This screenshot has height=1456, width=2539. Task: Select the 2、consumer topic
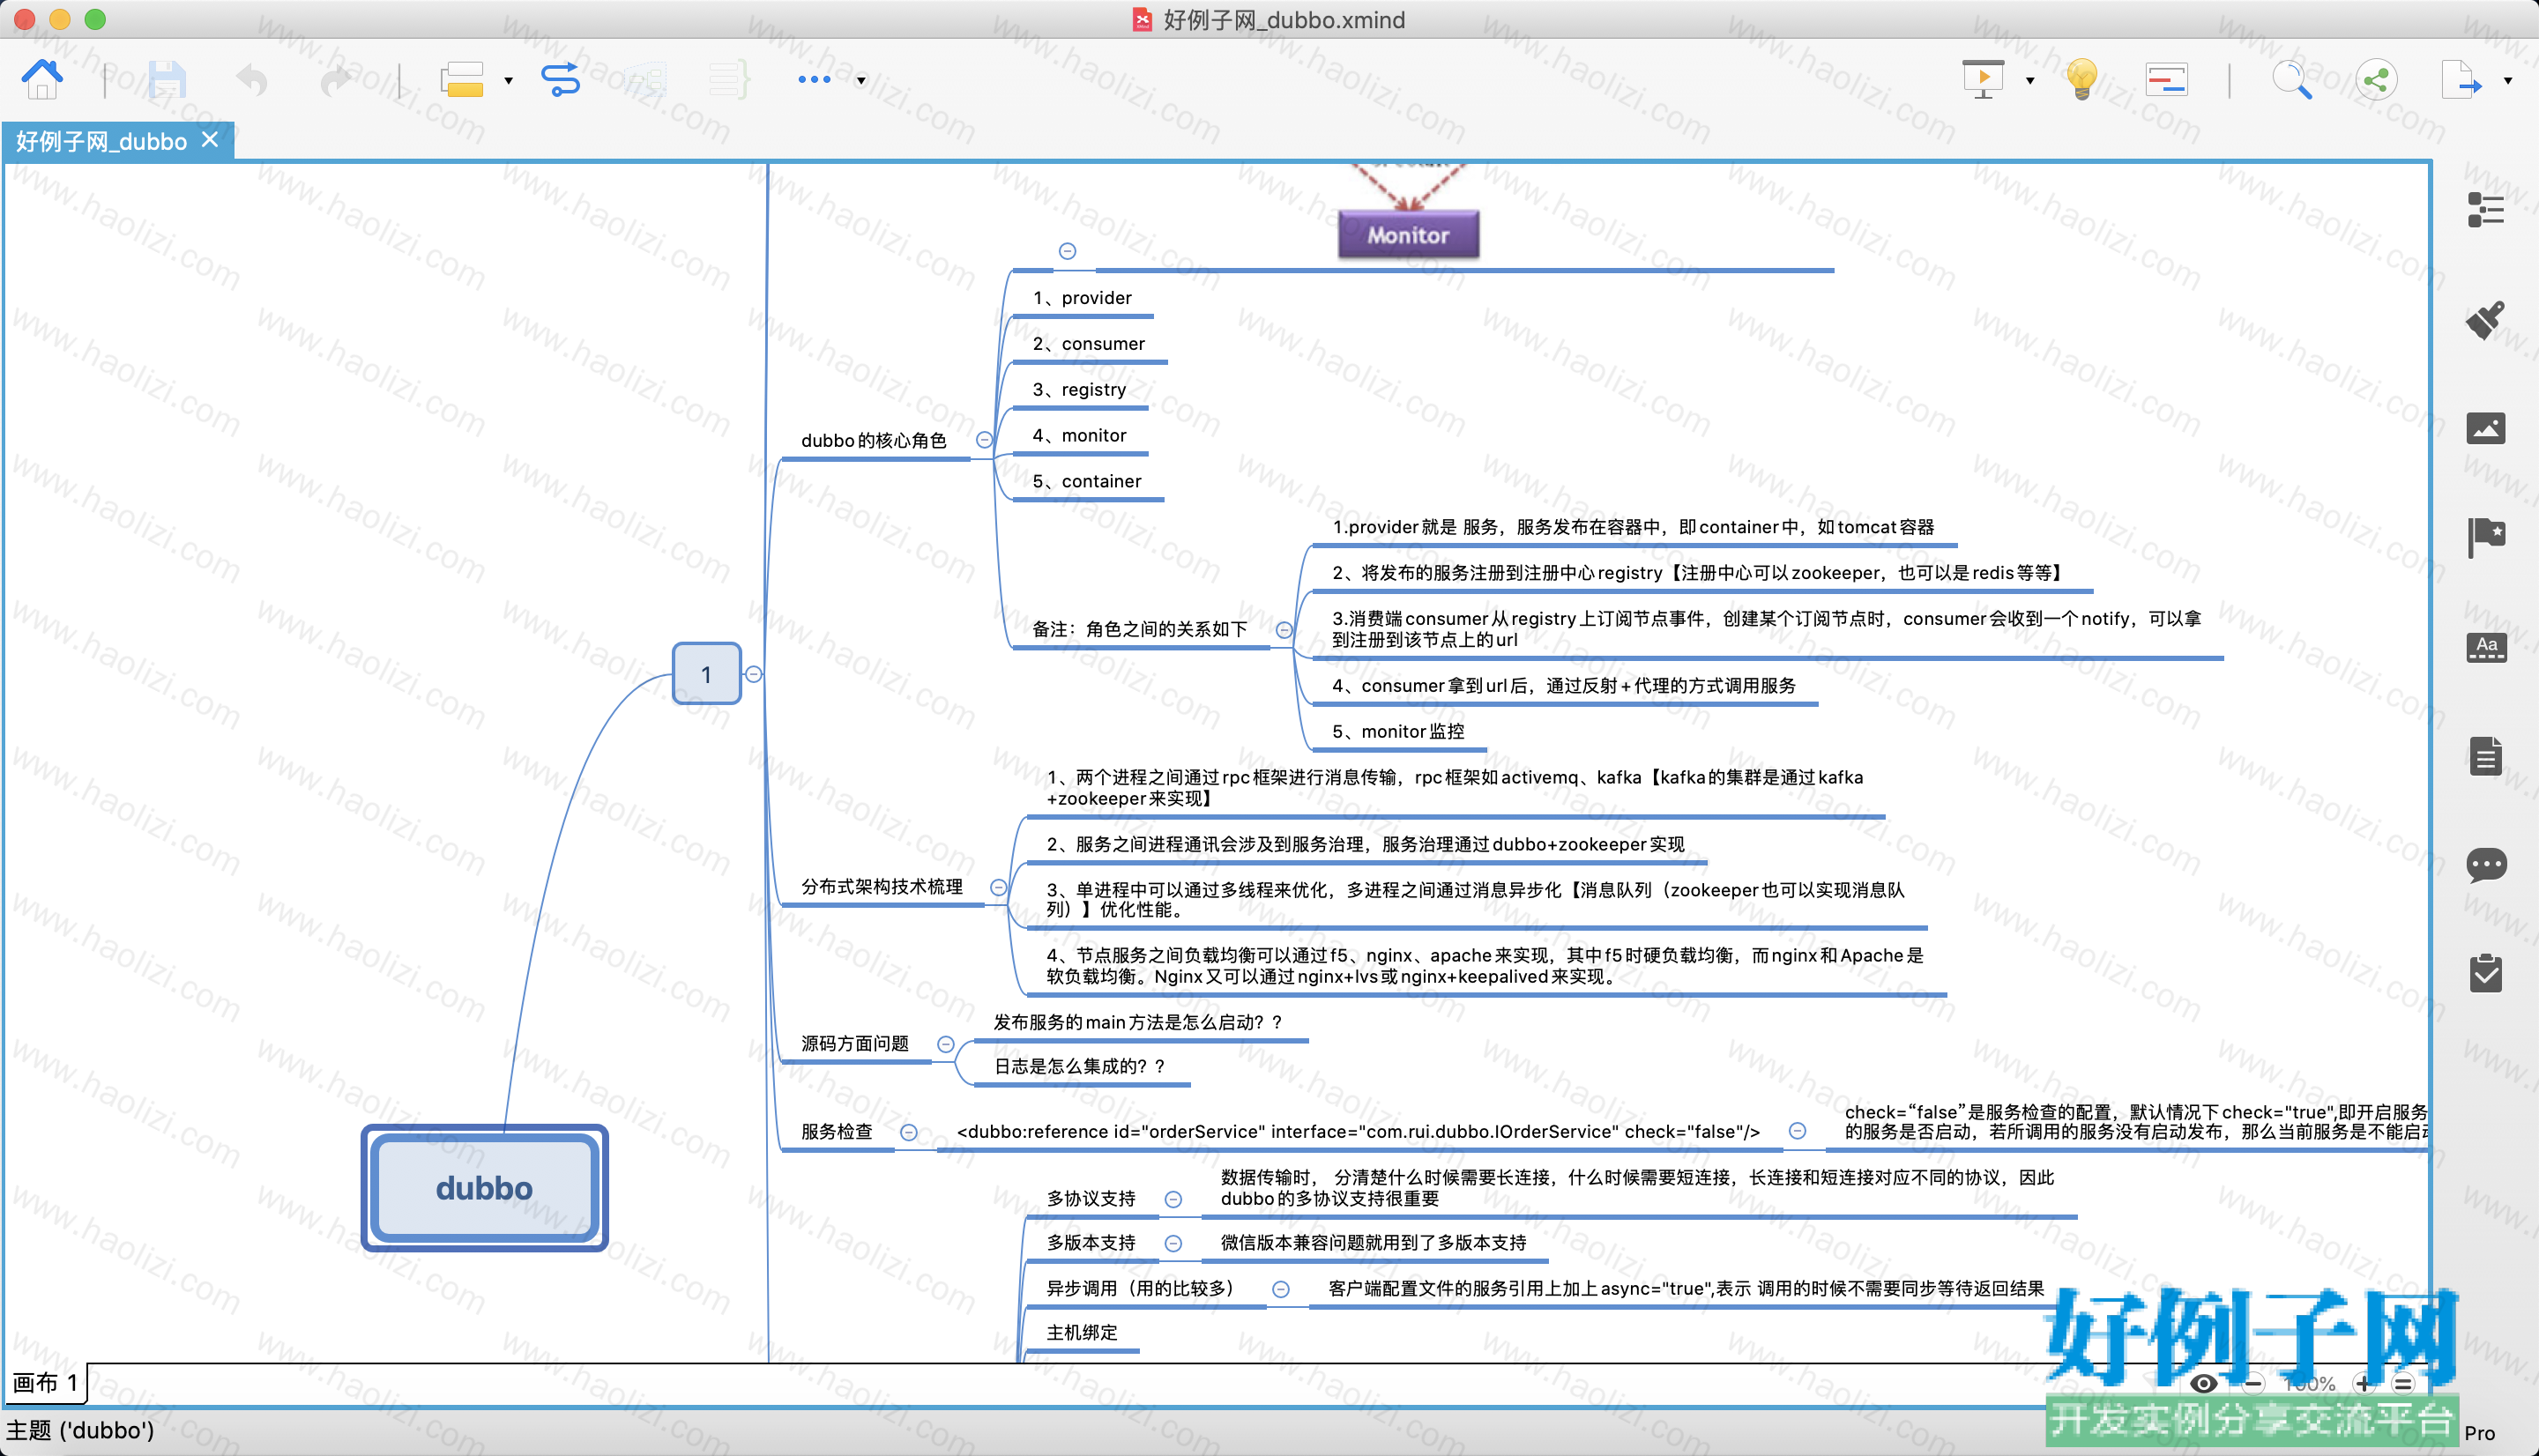tap(1089, 344)
